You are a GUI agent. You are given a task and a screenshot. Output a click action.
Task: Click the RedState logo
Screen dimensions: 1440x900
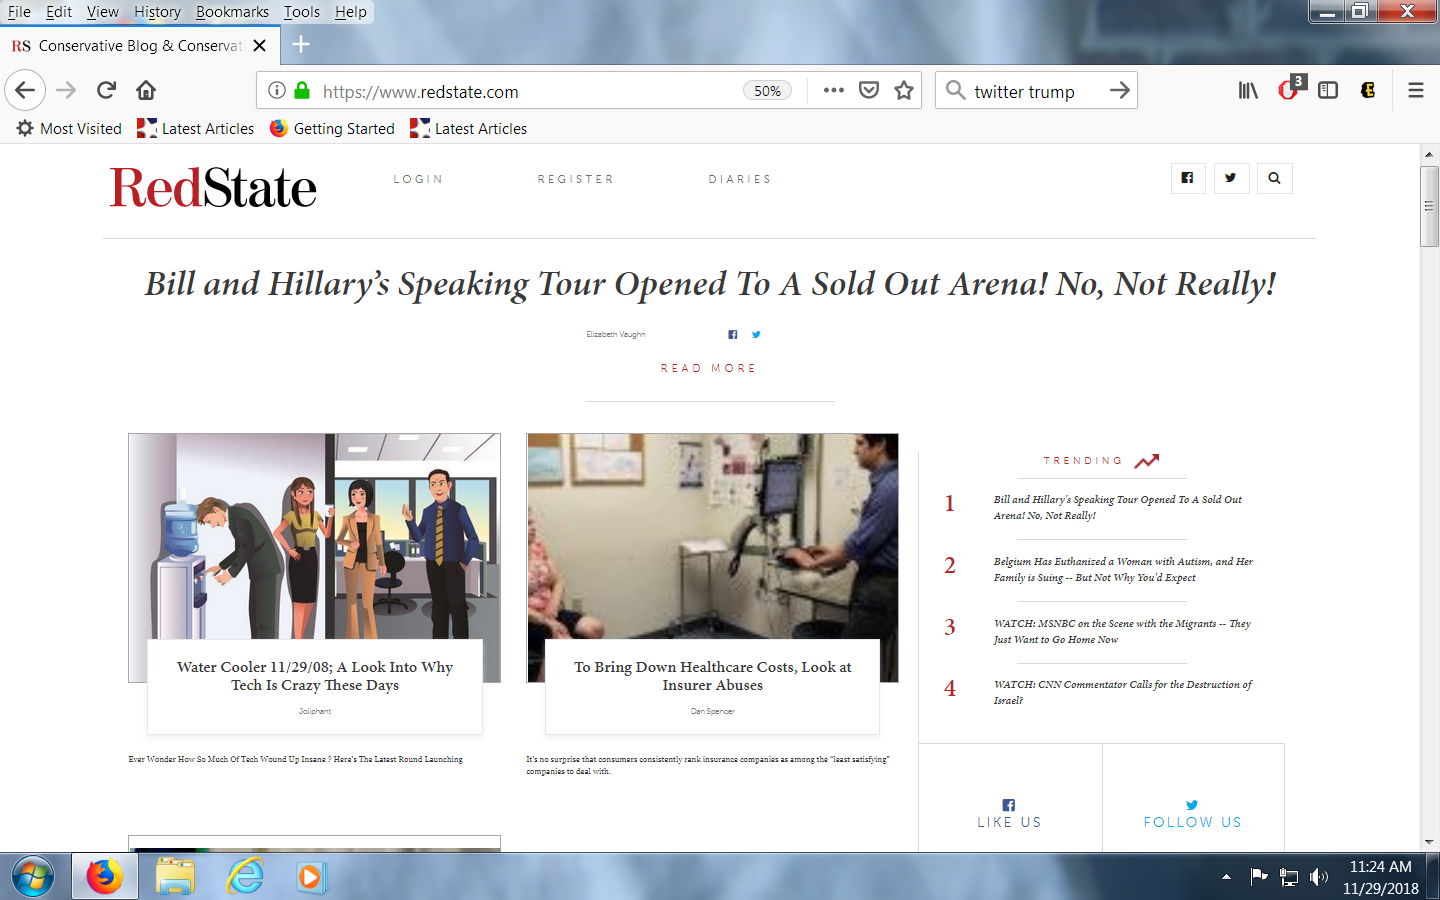(x=213, y=187)
